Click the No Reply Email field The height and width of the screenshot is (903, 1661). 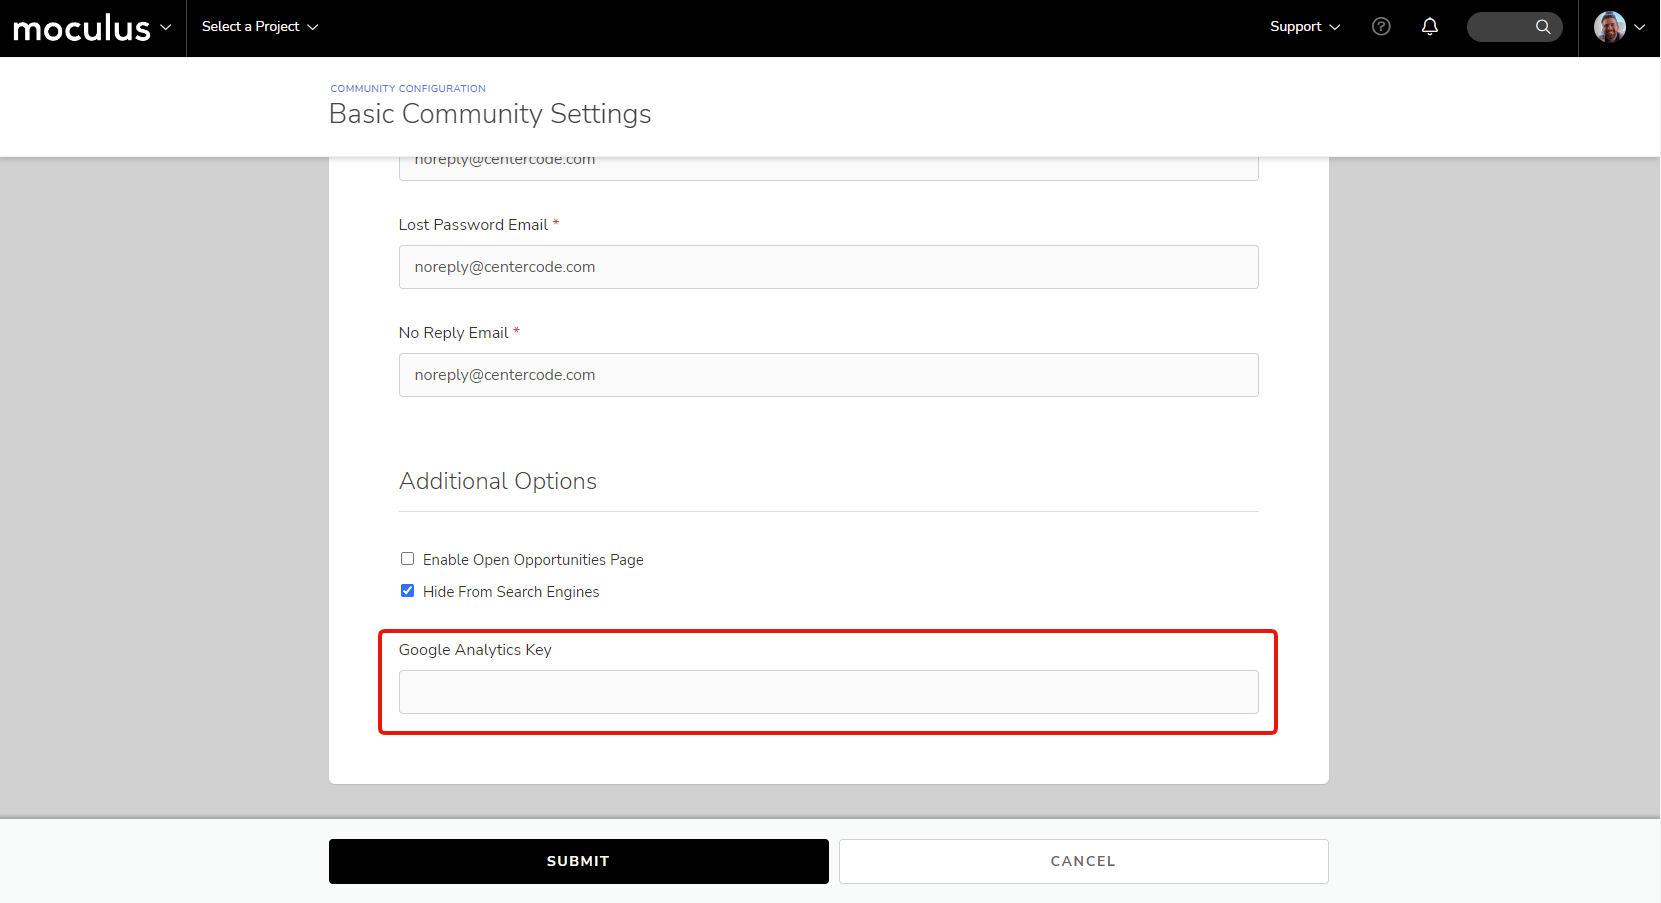828,375
